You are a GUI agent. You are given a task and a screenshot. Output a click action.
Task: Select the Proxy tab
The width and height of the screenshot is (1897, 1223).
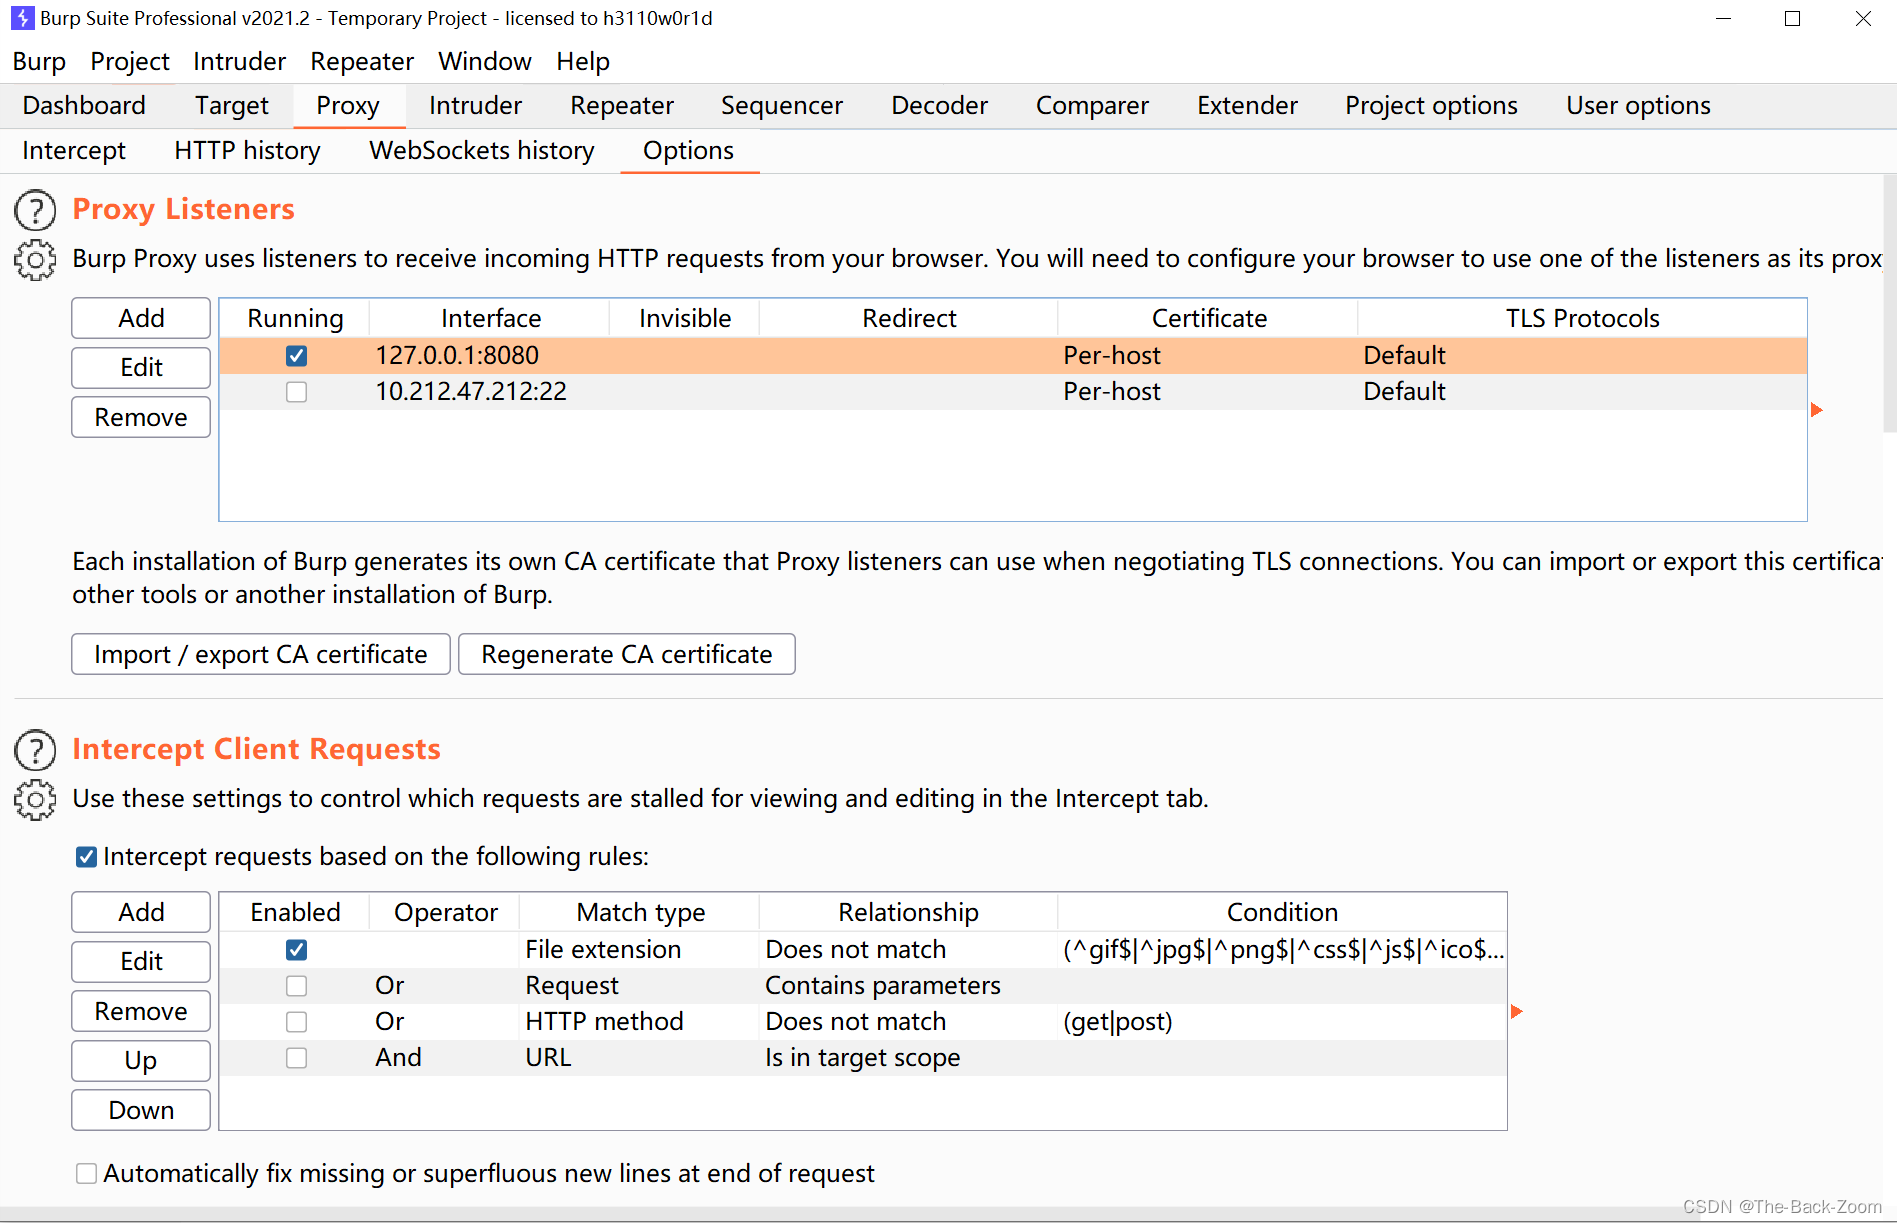[348, 106]
